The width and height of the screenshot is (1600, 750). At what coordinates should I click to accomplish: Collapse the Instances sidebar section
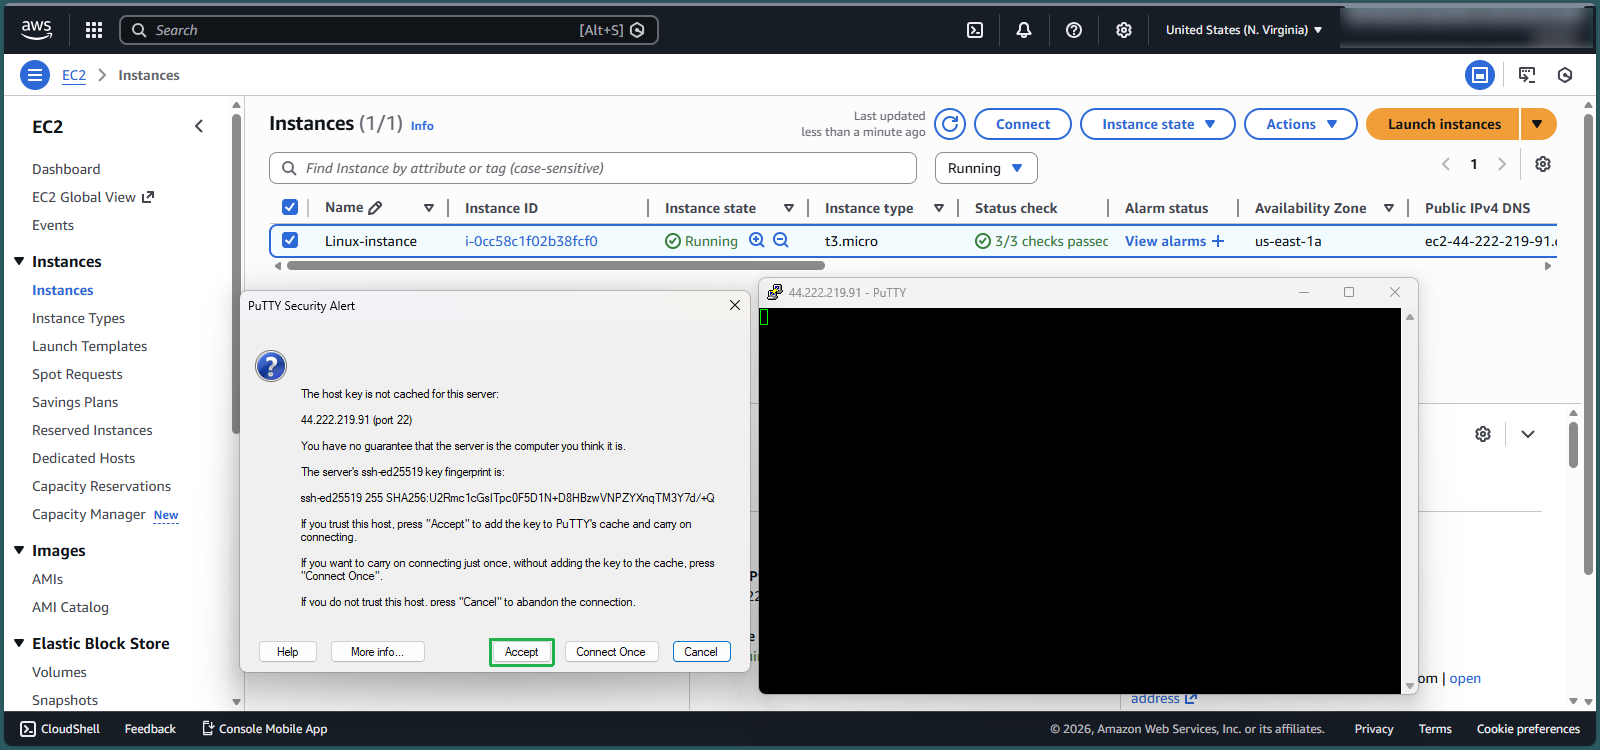pyautogui.click(x=19, y=261)
